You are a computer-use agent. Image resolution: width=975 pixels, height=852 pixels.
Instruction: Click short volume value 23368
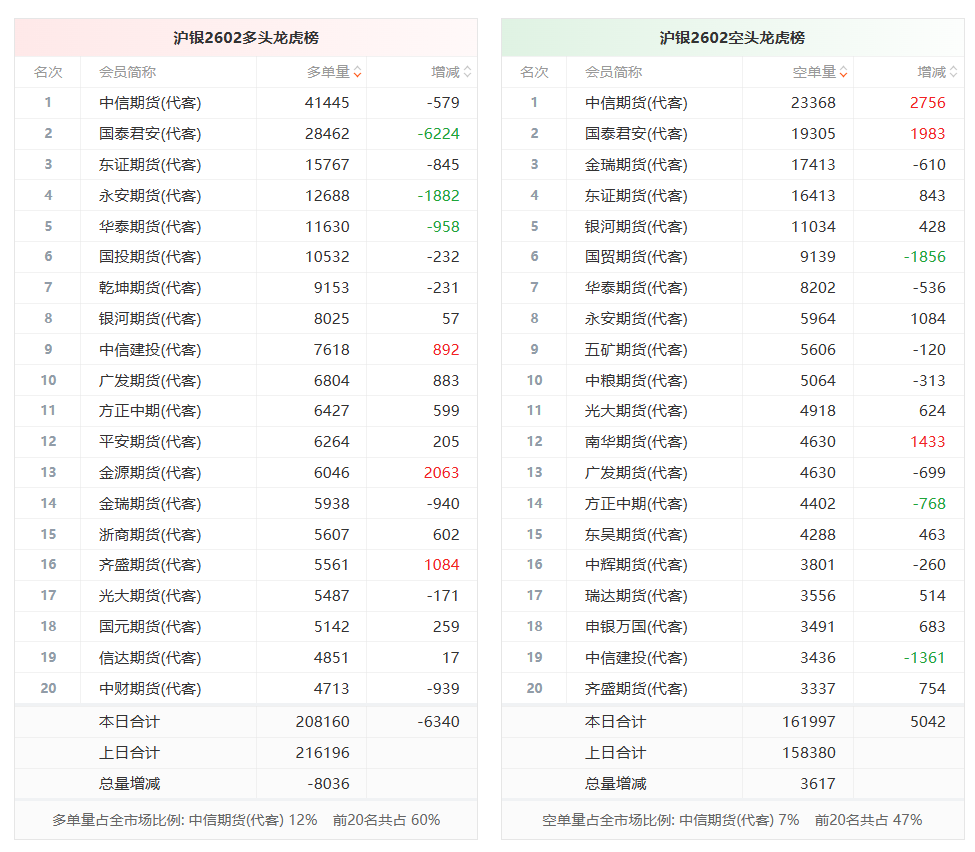(813, 103)
